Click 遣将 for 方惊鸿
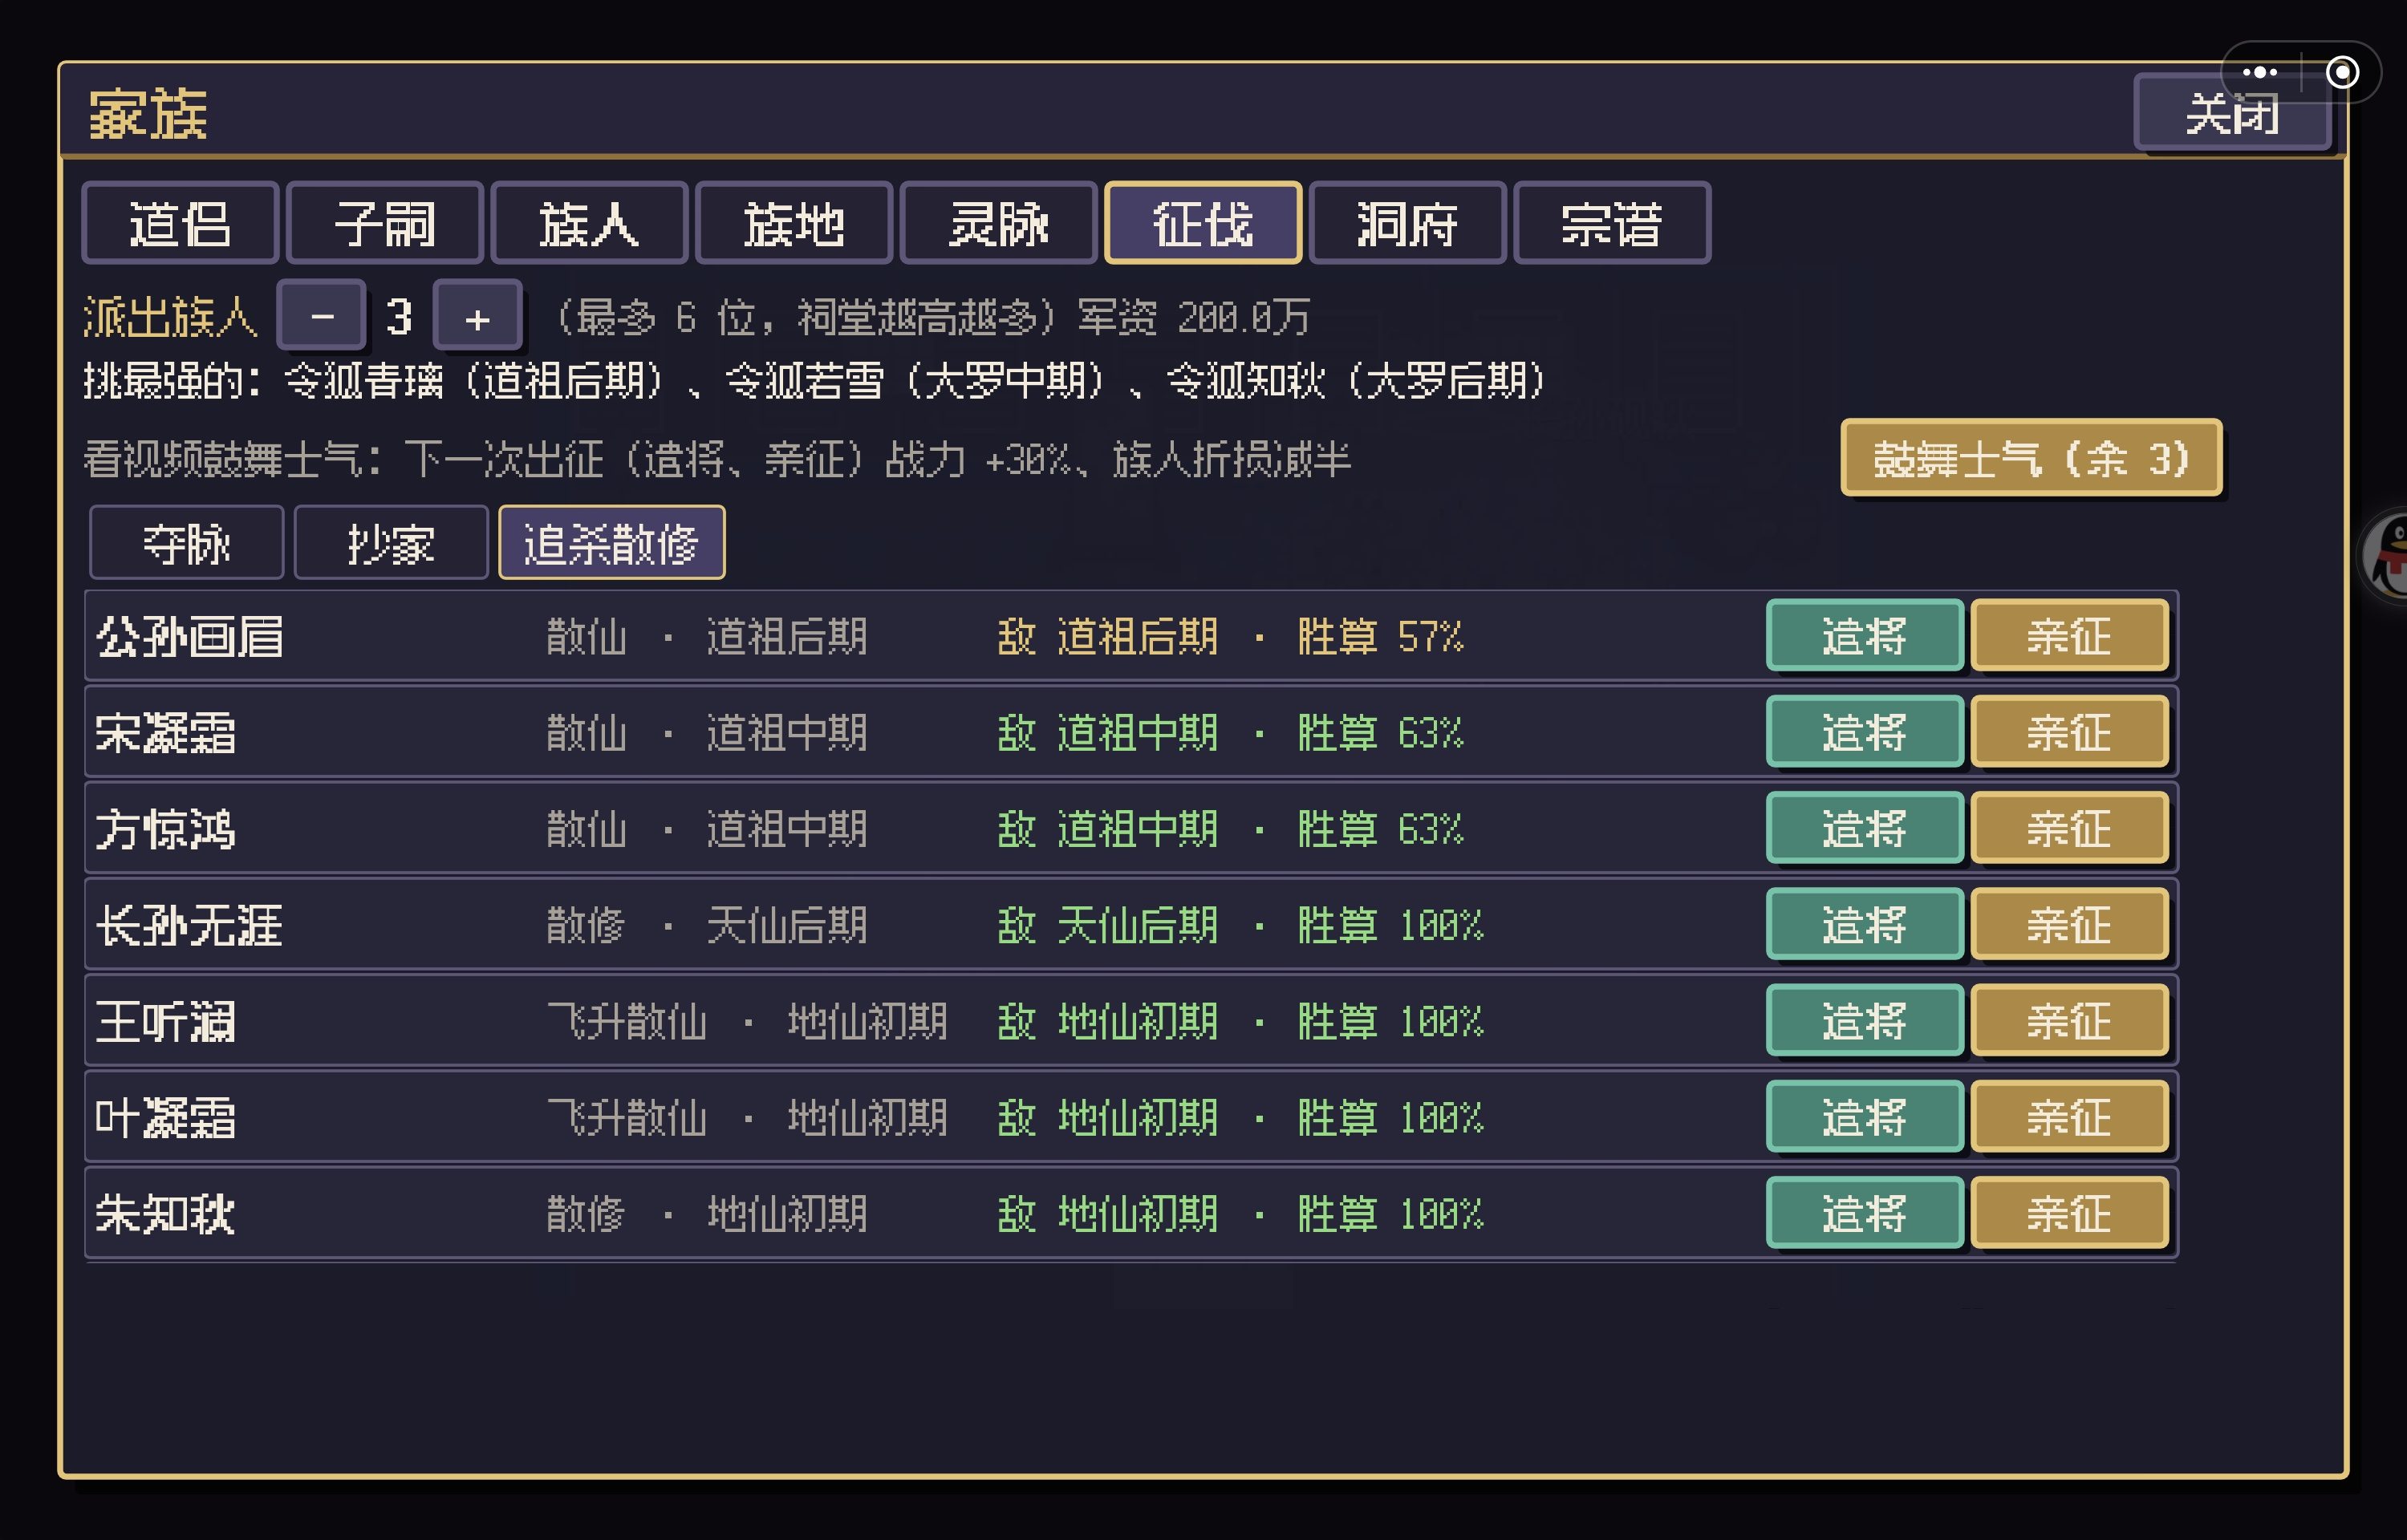The image size is (2407, 1540). pyautogui.click(x=1865, y=828)
